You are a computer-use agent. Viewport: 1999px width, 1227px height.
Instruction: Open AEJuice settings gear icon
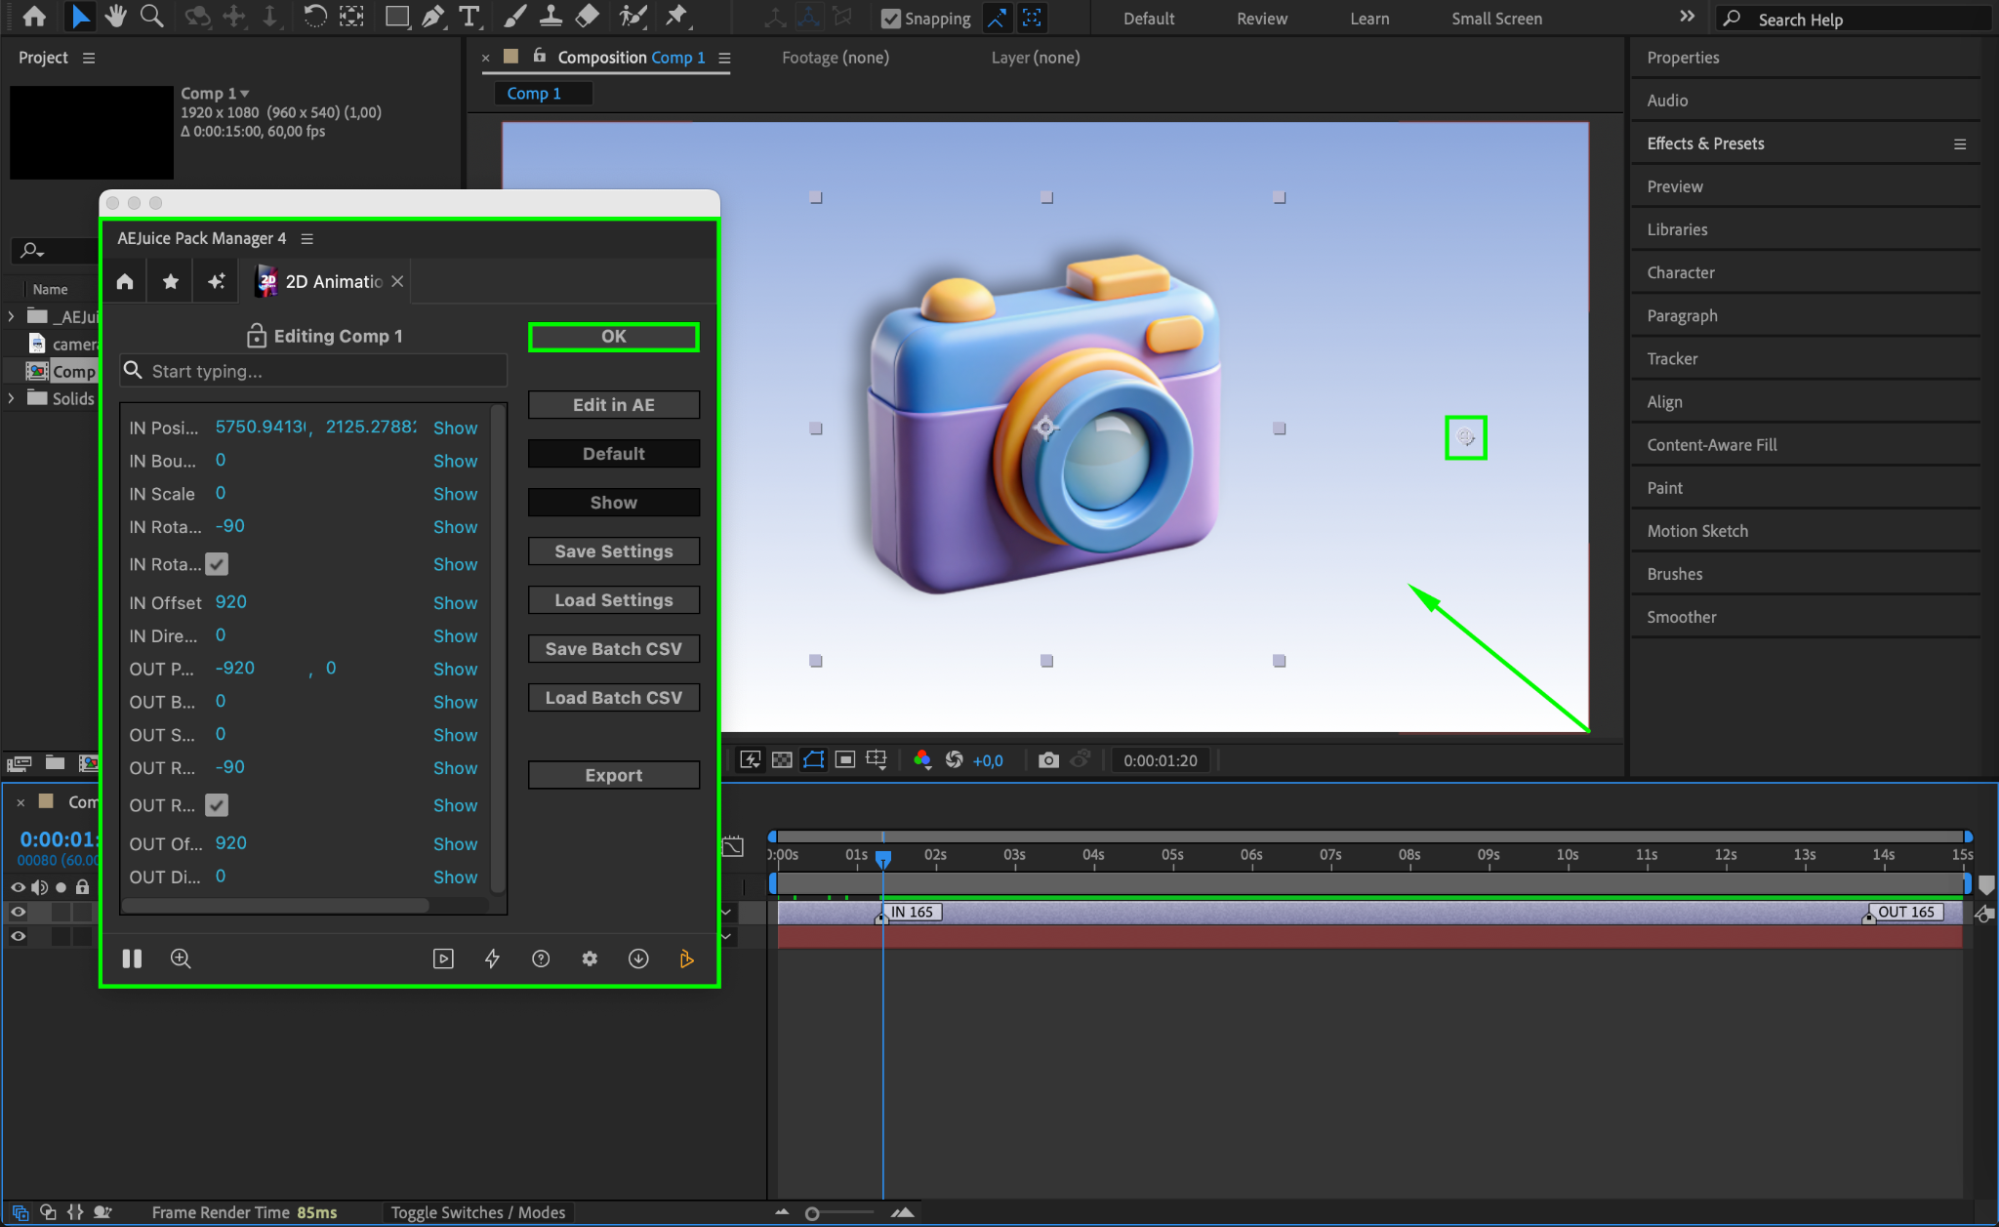589,959
